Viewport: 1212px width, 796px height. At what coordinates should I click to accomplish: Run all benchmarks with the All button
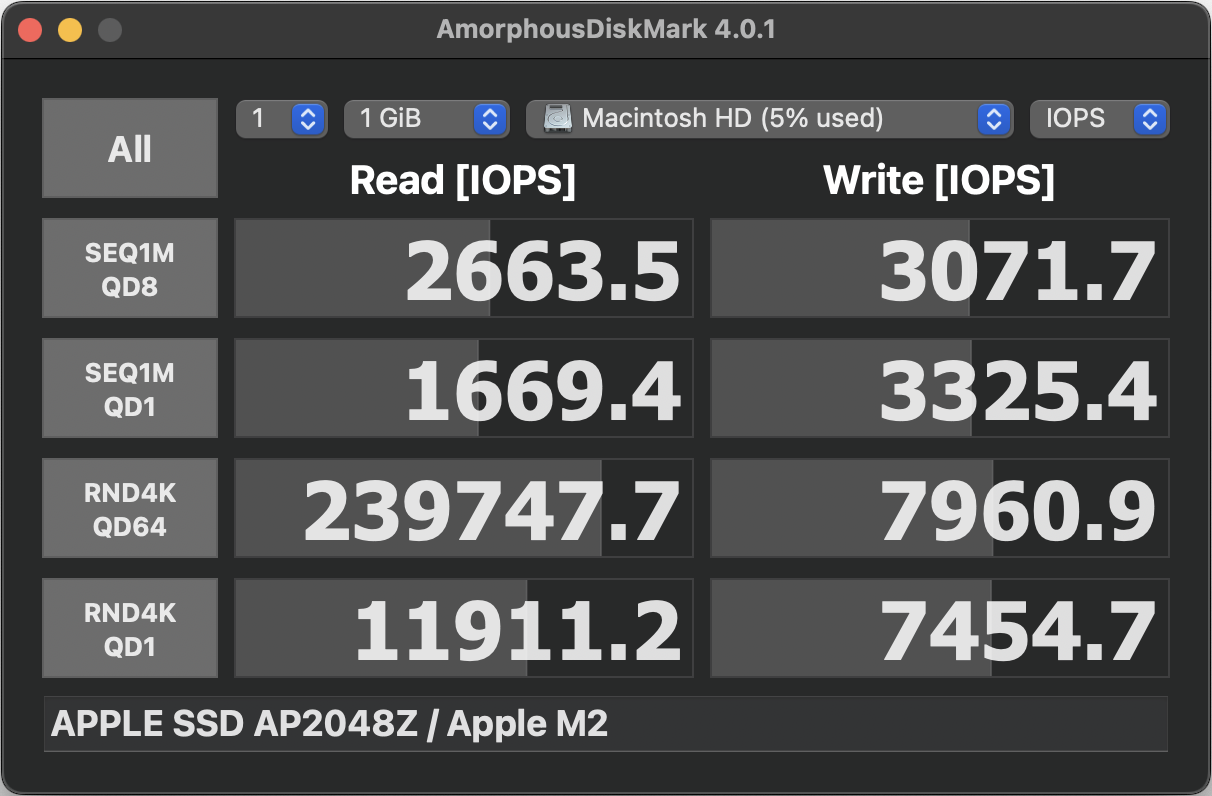coord(130,148)
